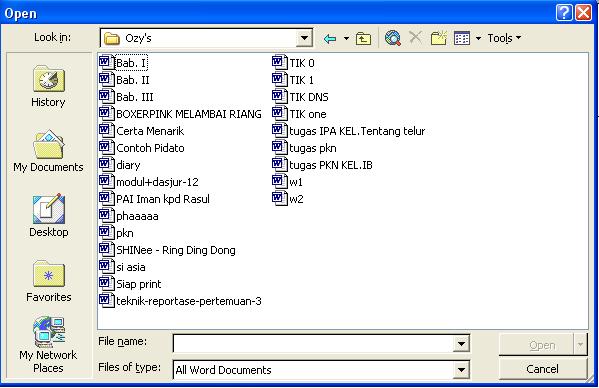Viewport: 599px width, 388px height.
Task: Select Word icon of tugas pkn
Action: [x=280, y=147]
